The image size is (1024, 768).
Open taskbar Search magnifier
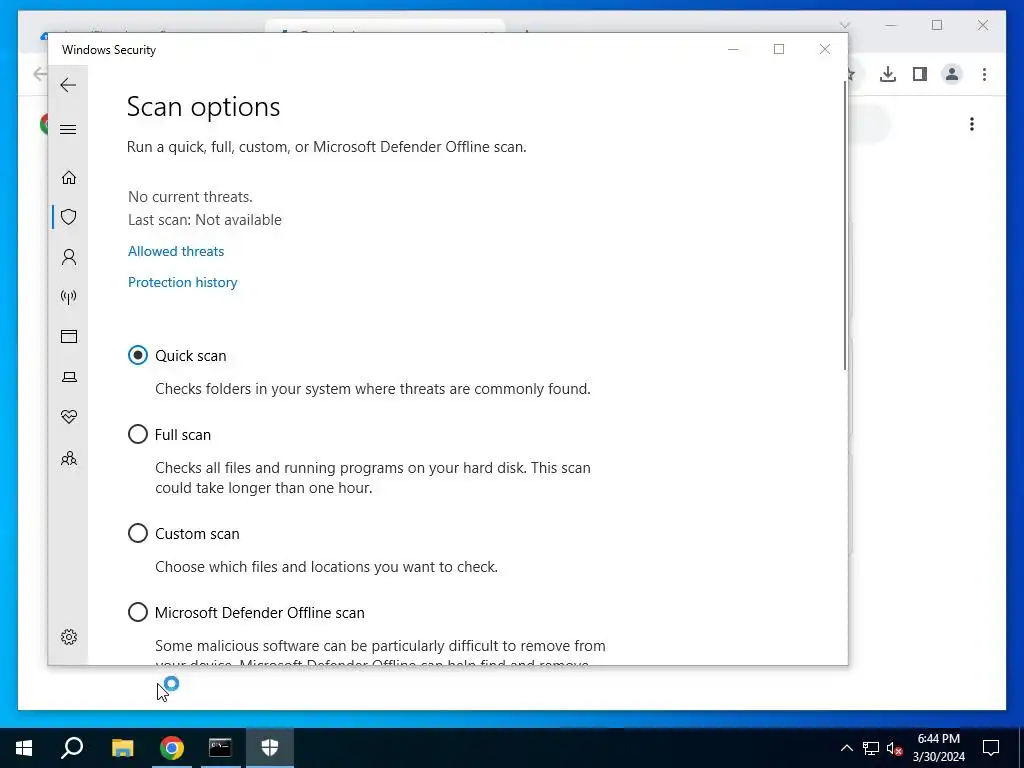tap(72, 748)
